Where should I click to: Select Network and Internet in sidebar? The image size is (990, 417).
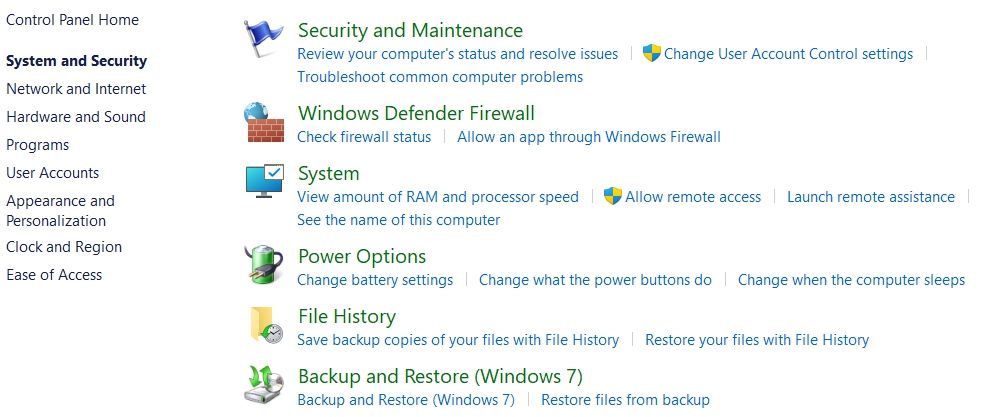click(x=76, y=89)
